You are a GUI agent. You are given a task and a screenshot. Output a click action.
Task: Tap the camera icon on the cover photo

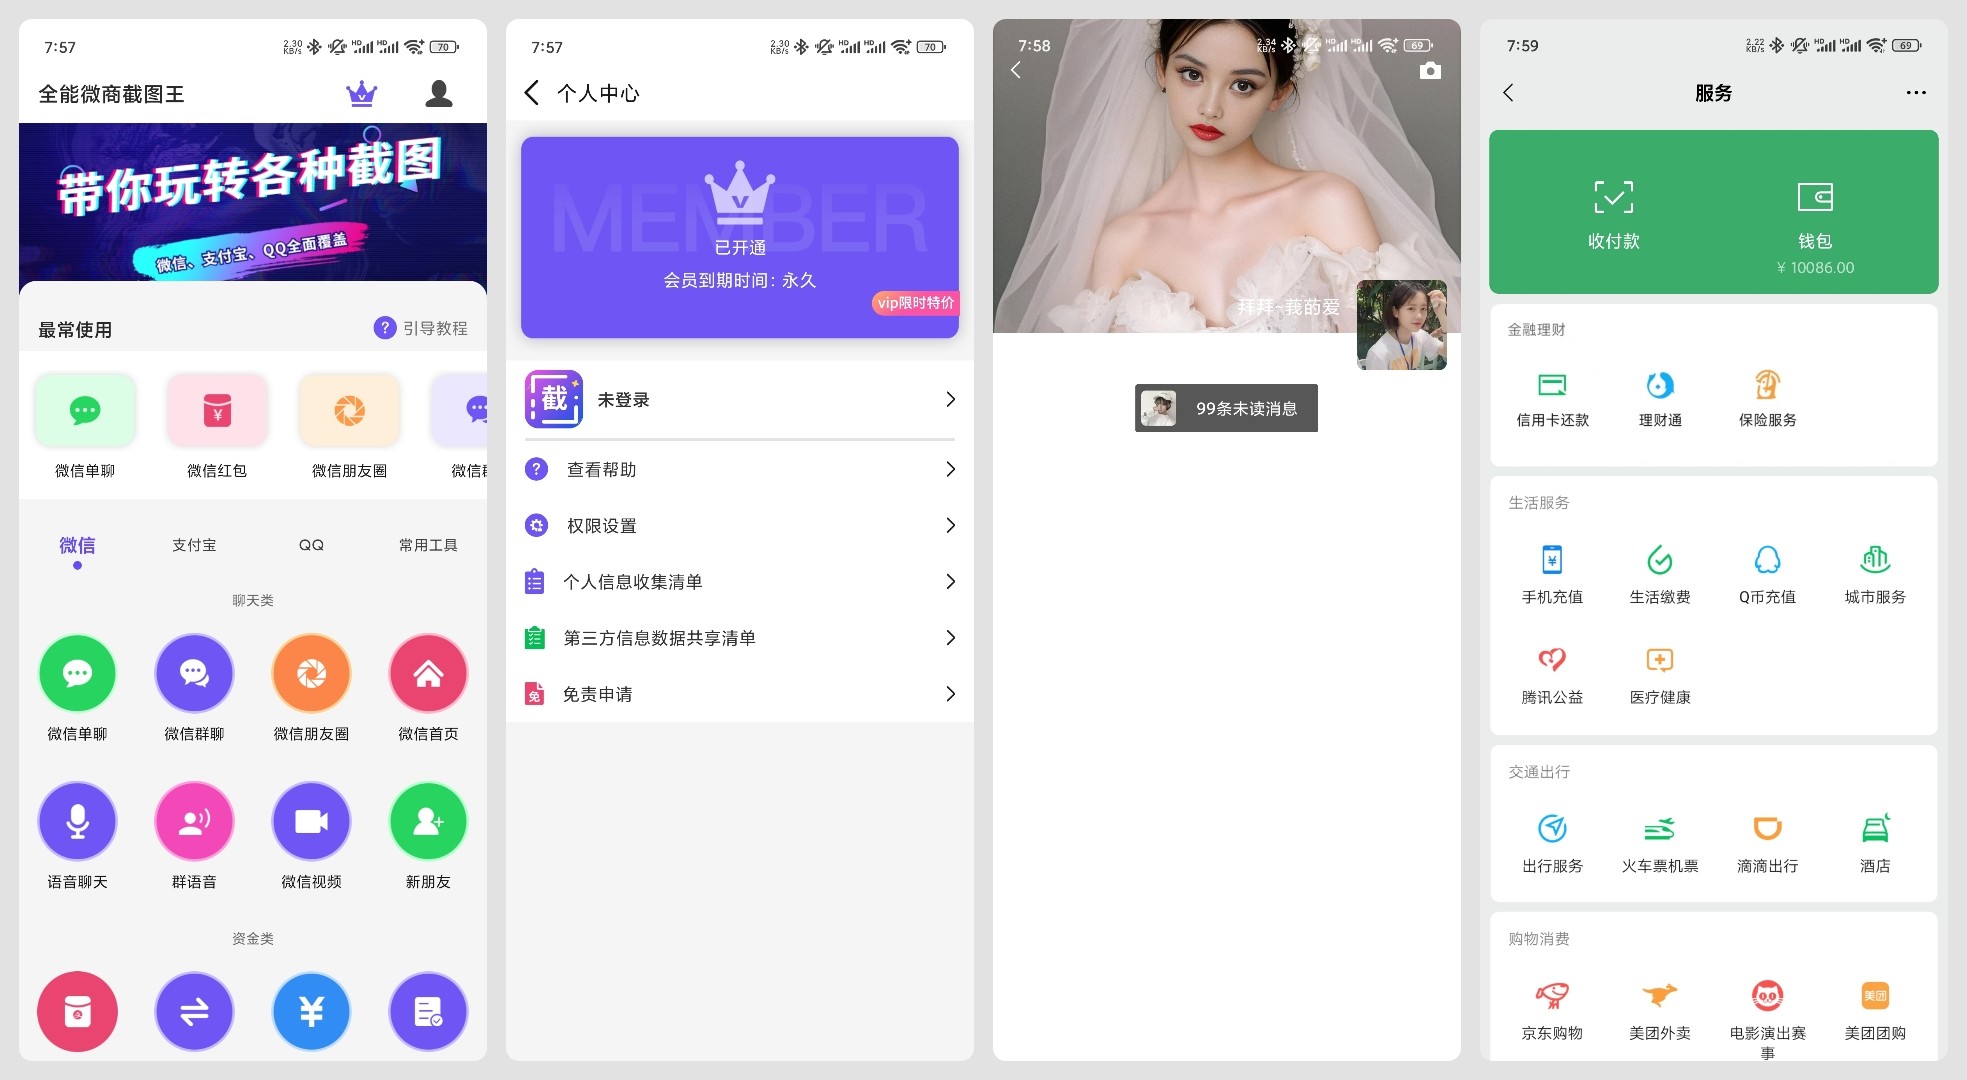(1430, 70)
